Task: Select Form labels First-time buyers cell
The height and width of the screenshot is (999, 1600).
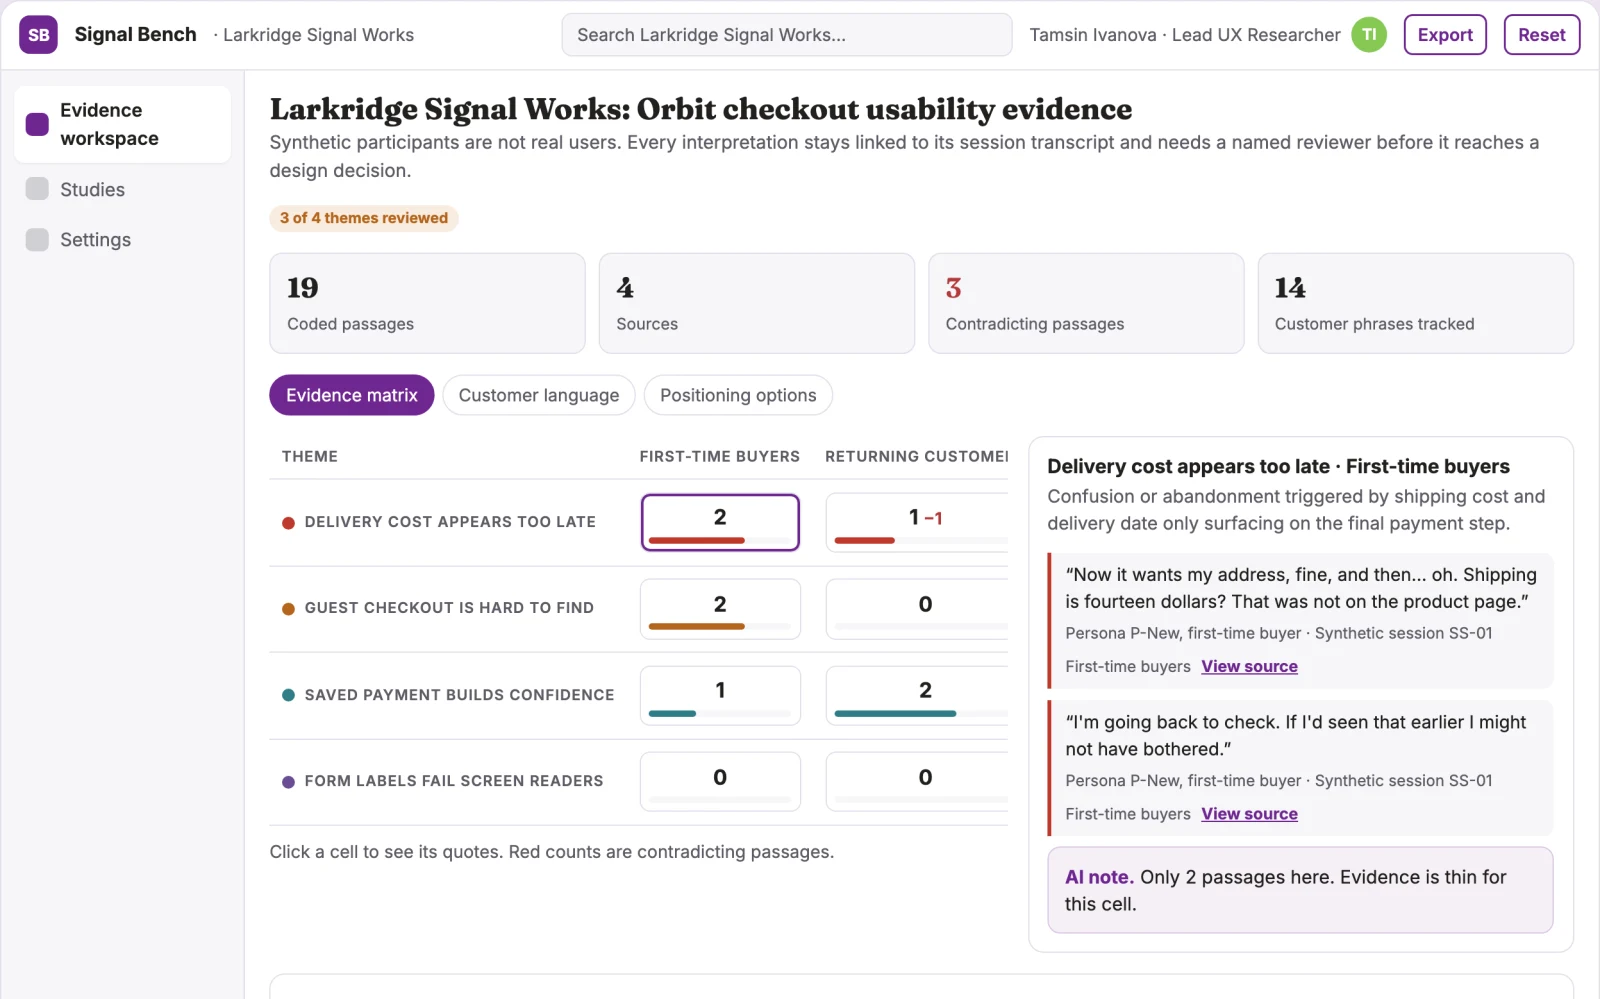Action: (720, 781)
